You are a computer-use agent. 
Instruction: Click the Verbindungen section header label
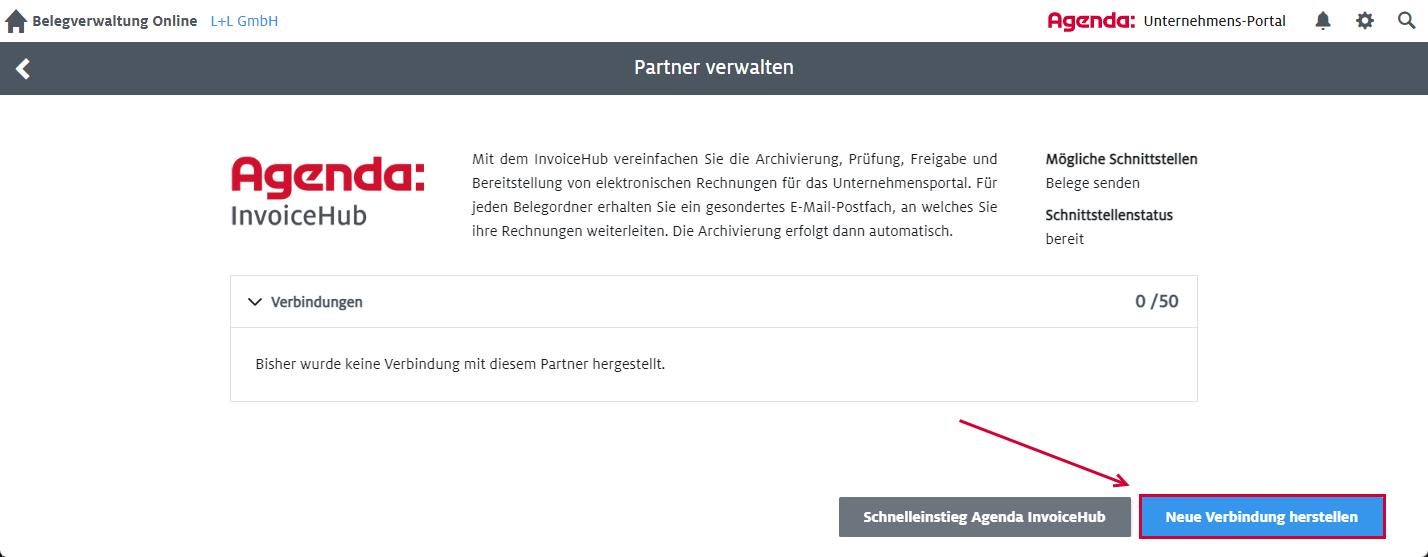point(317,302)
